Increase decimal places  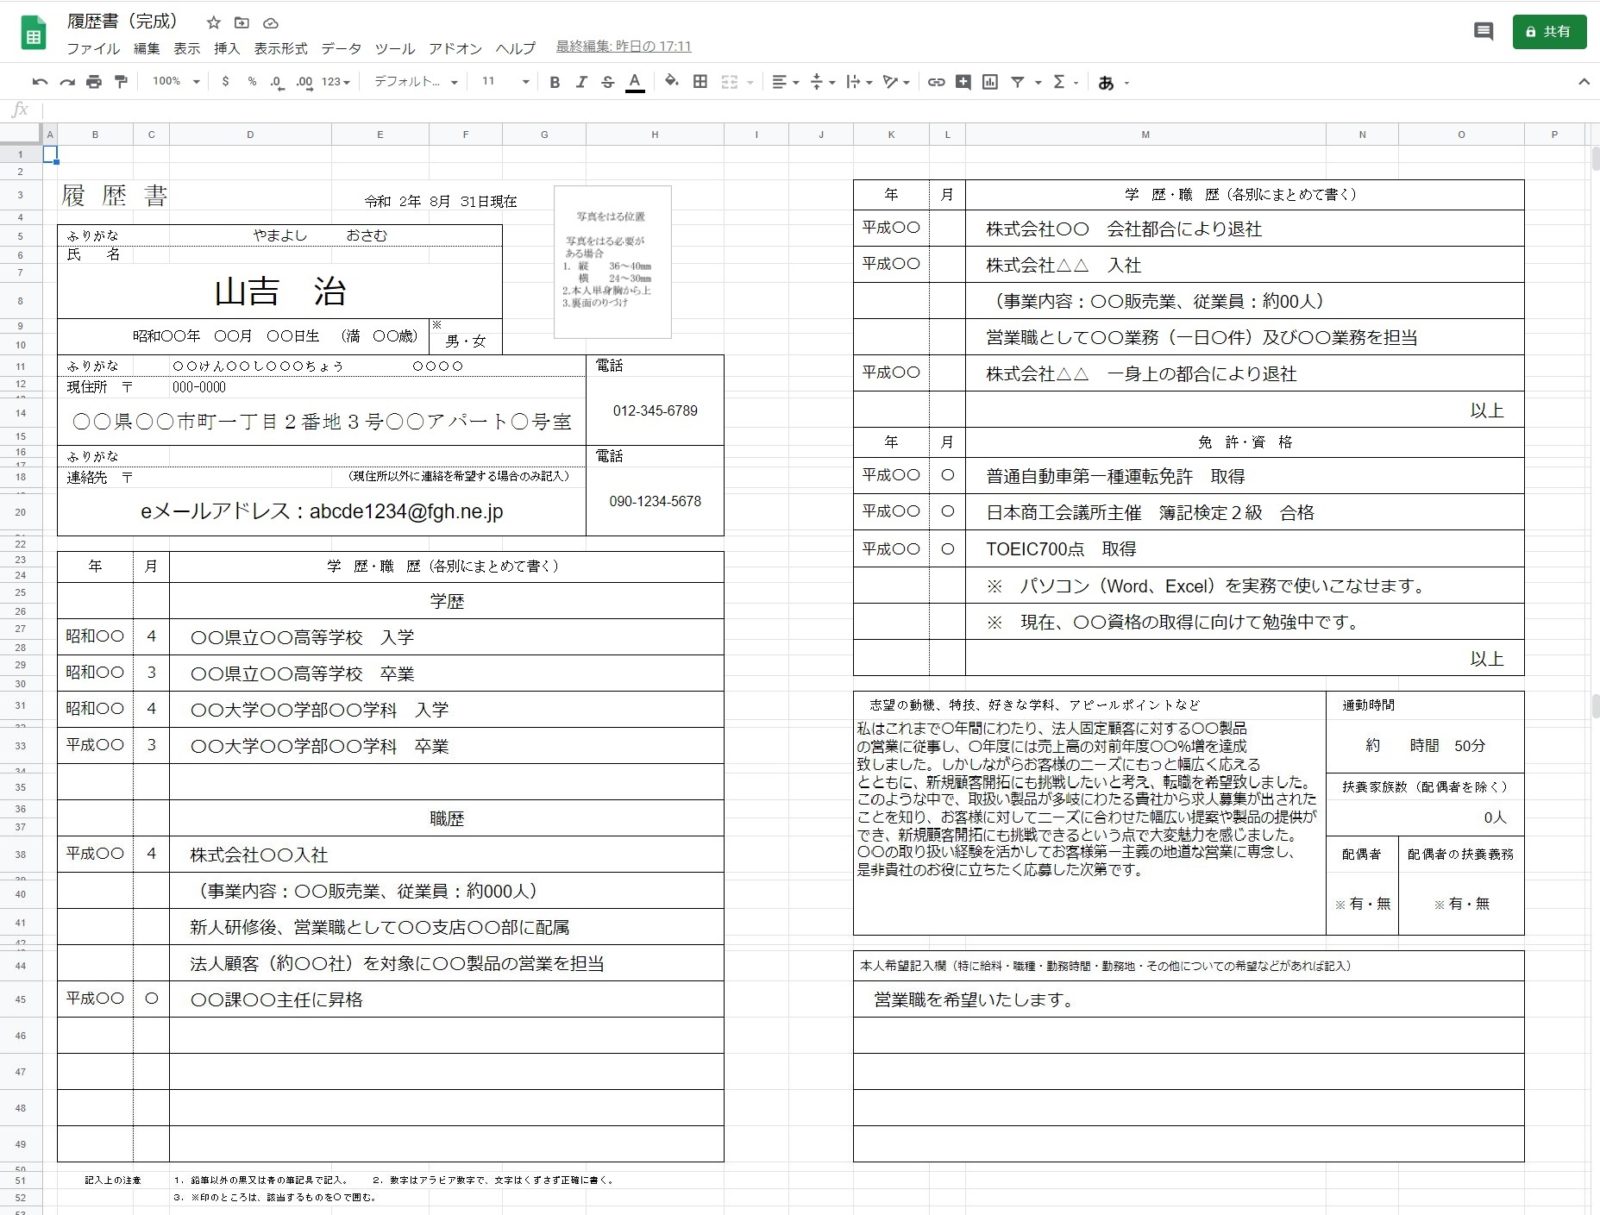tap(304, 82)
